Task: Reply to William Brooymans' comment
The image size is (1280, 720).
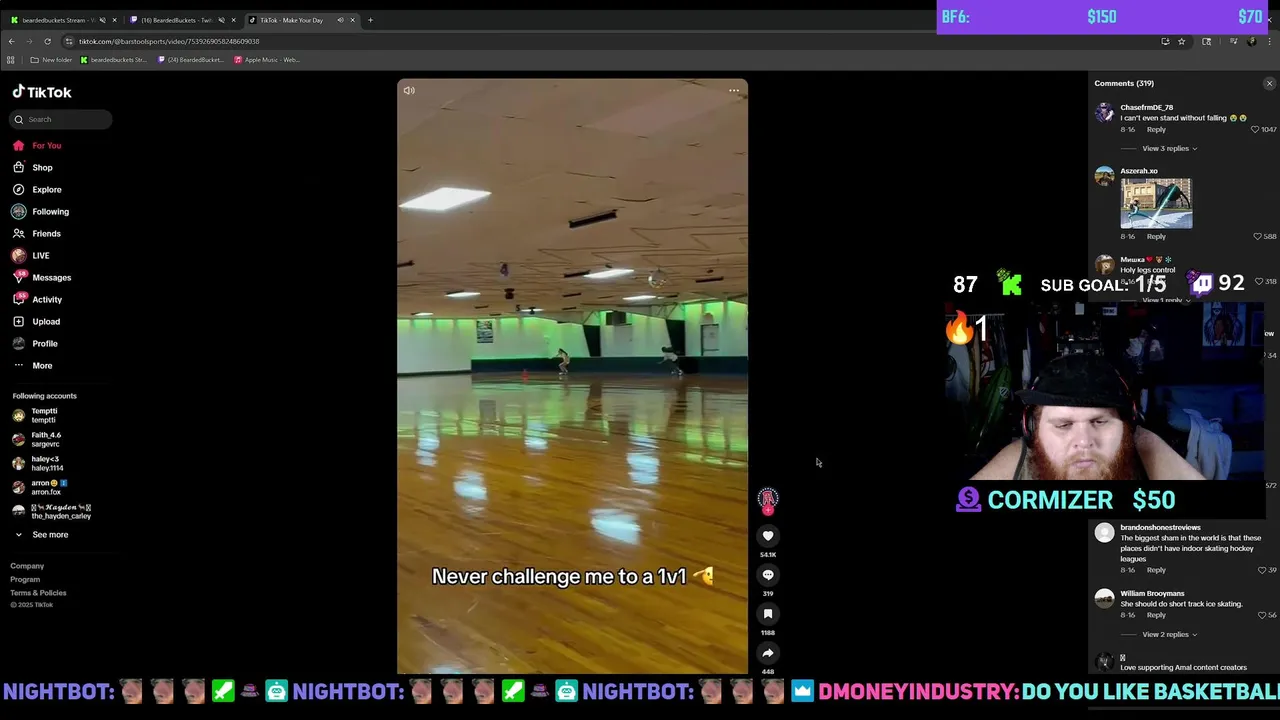Action: (x=1156, y=615)
